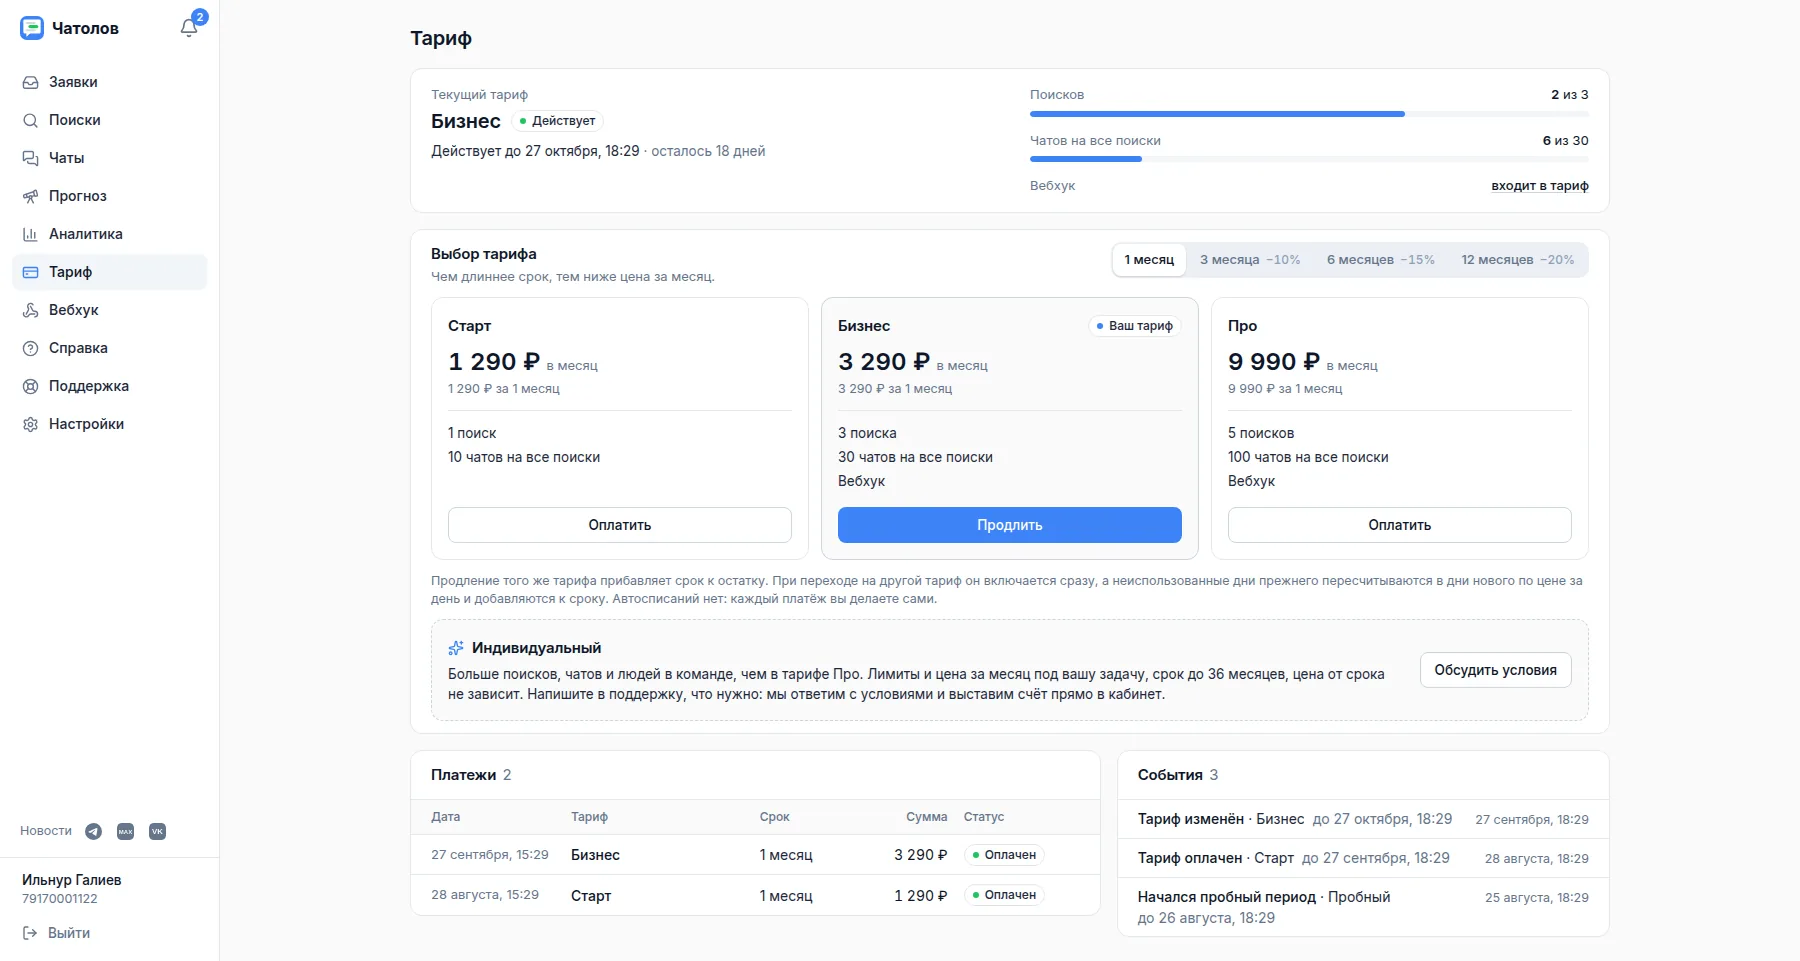Screen dimensions: 1800x961
Task: Click Тариф оплачен · Старт event
Action: point(1216,858)
